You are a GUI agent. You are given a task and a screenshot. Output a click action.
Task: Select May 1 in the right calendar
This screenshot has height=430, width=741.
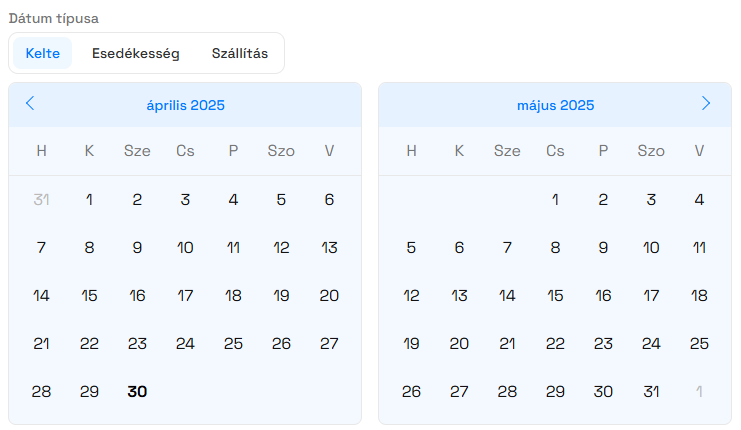(555, 199)
